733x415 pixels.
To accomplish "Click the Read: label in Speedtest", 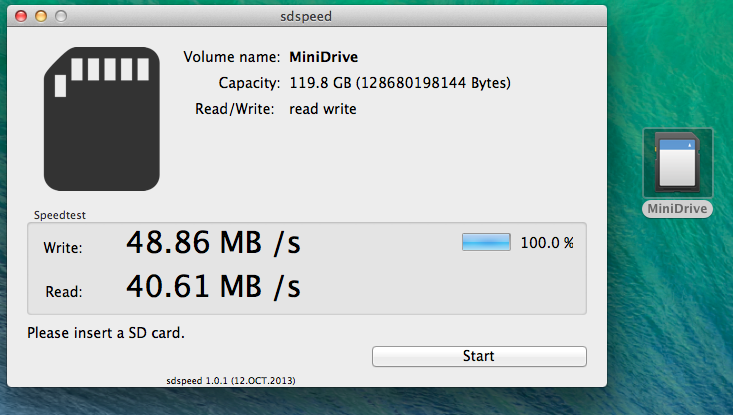I will (64, 292).
